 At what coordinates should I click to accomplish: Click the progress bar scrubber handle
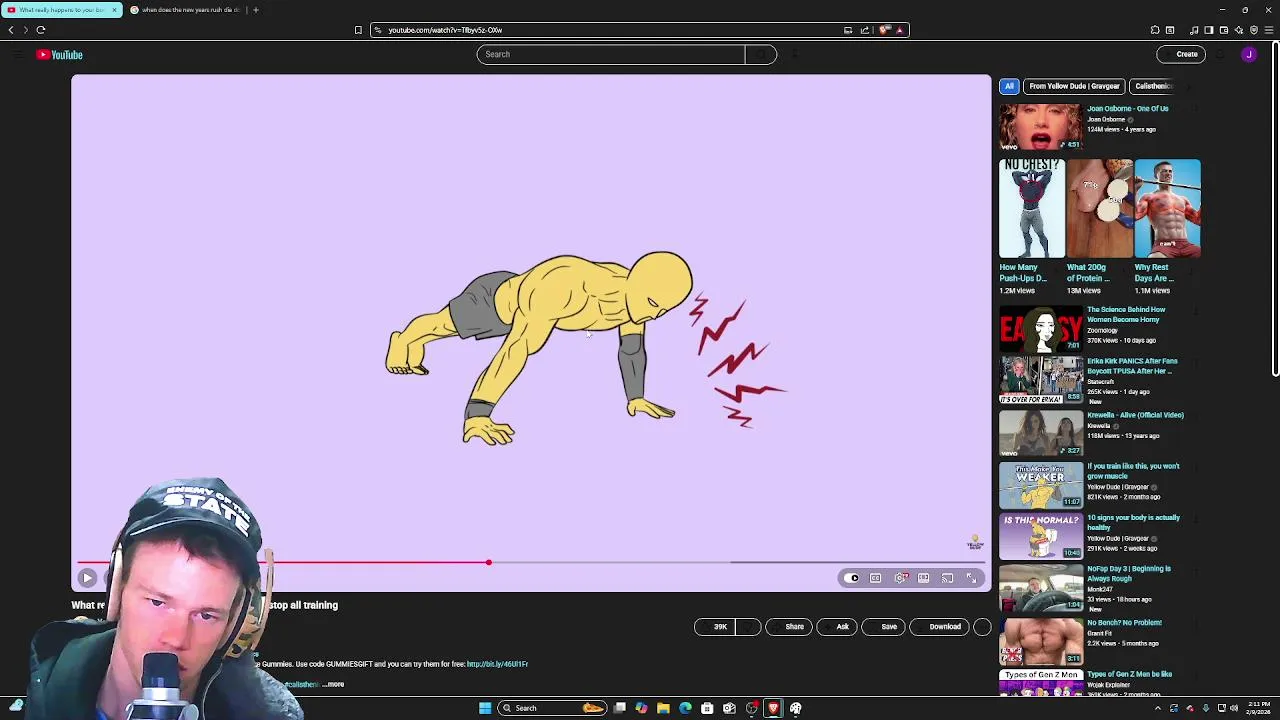pos(488,562)
